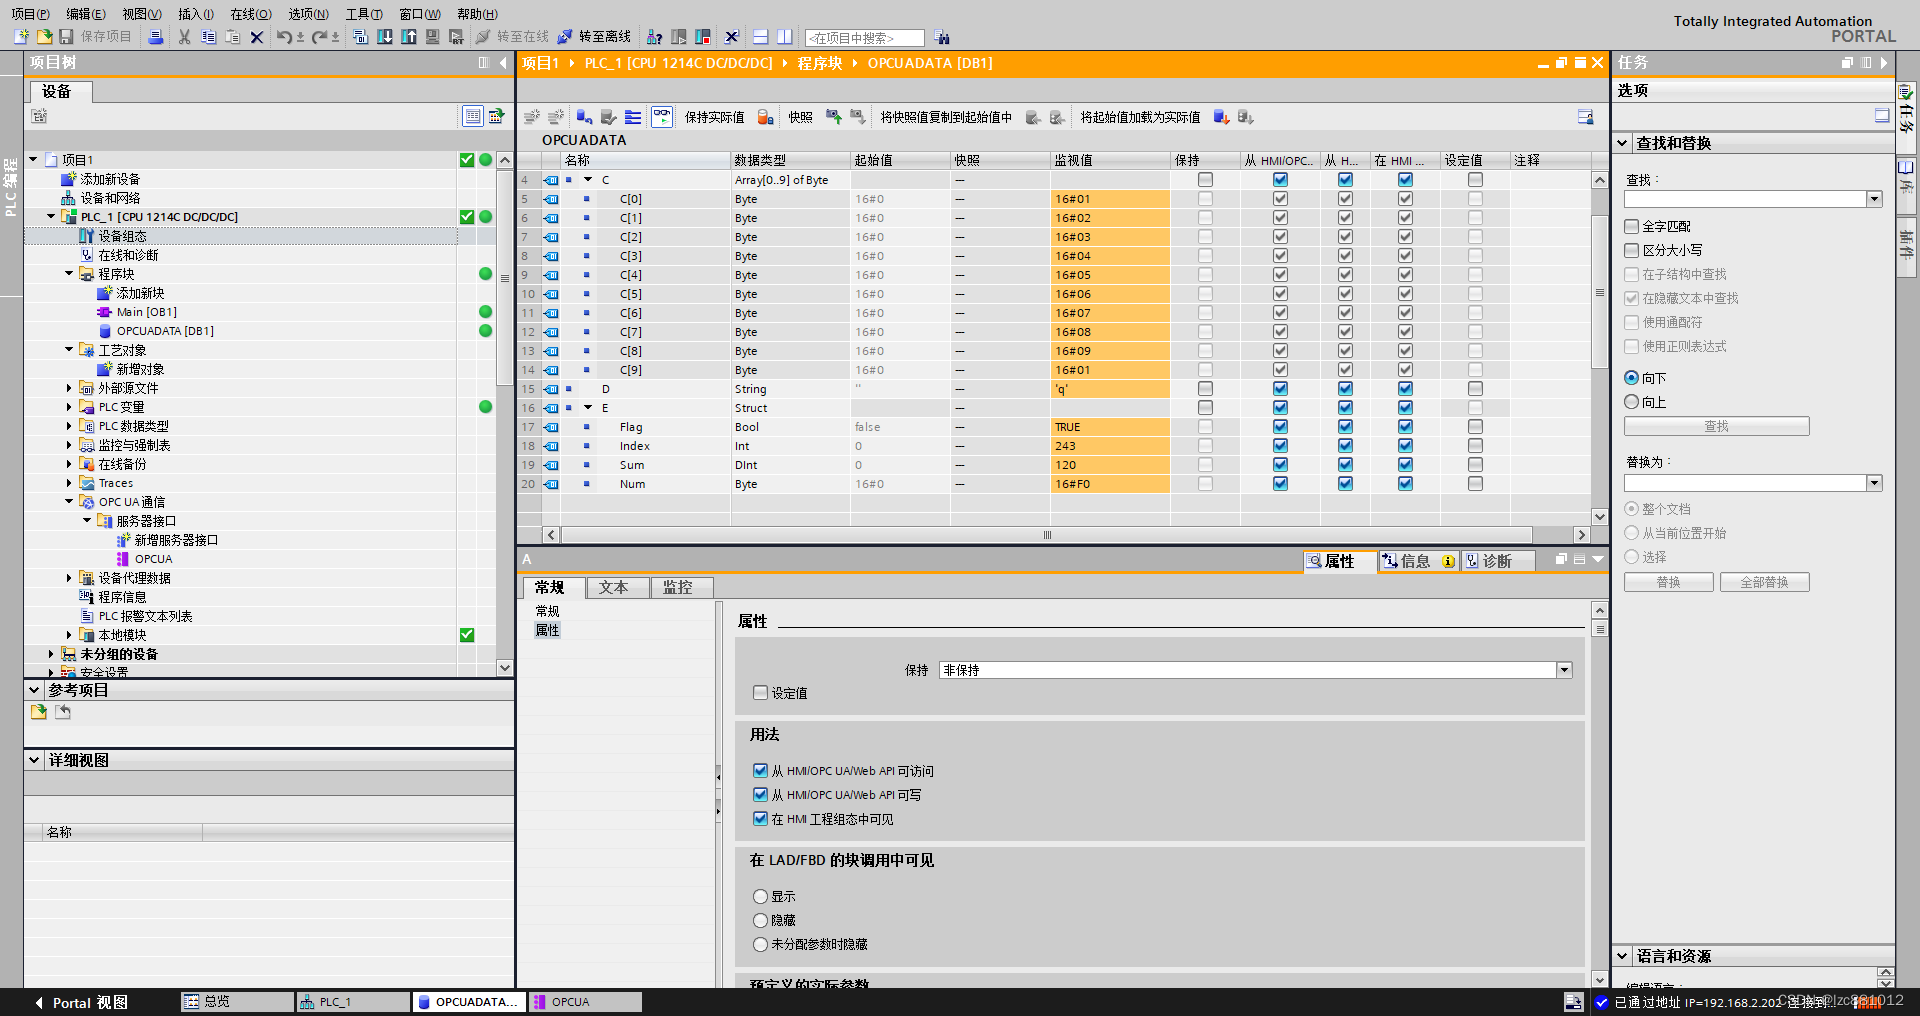Uncheck 从 HMI/OPC UA/Web API 可写
The width and height of the screenshot is (1920, 1016).
tap(760, 795)
